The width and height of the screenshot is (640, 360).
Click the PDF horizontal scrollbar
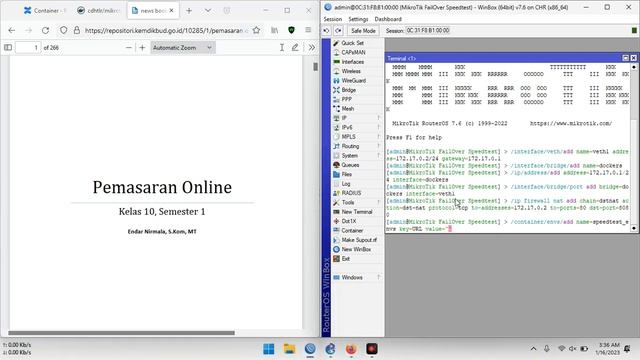click(x=121, y=333)
